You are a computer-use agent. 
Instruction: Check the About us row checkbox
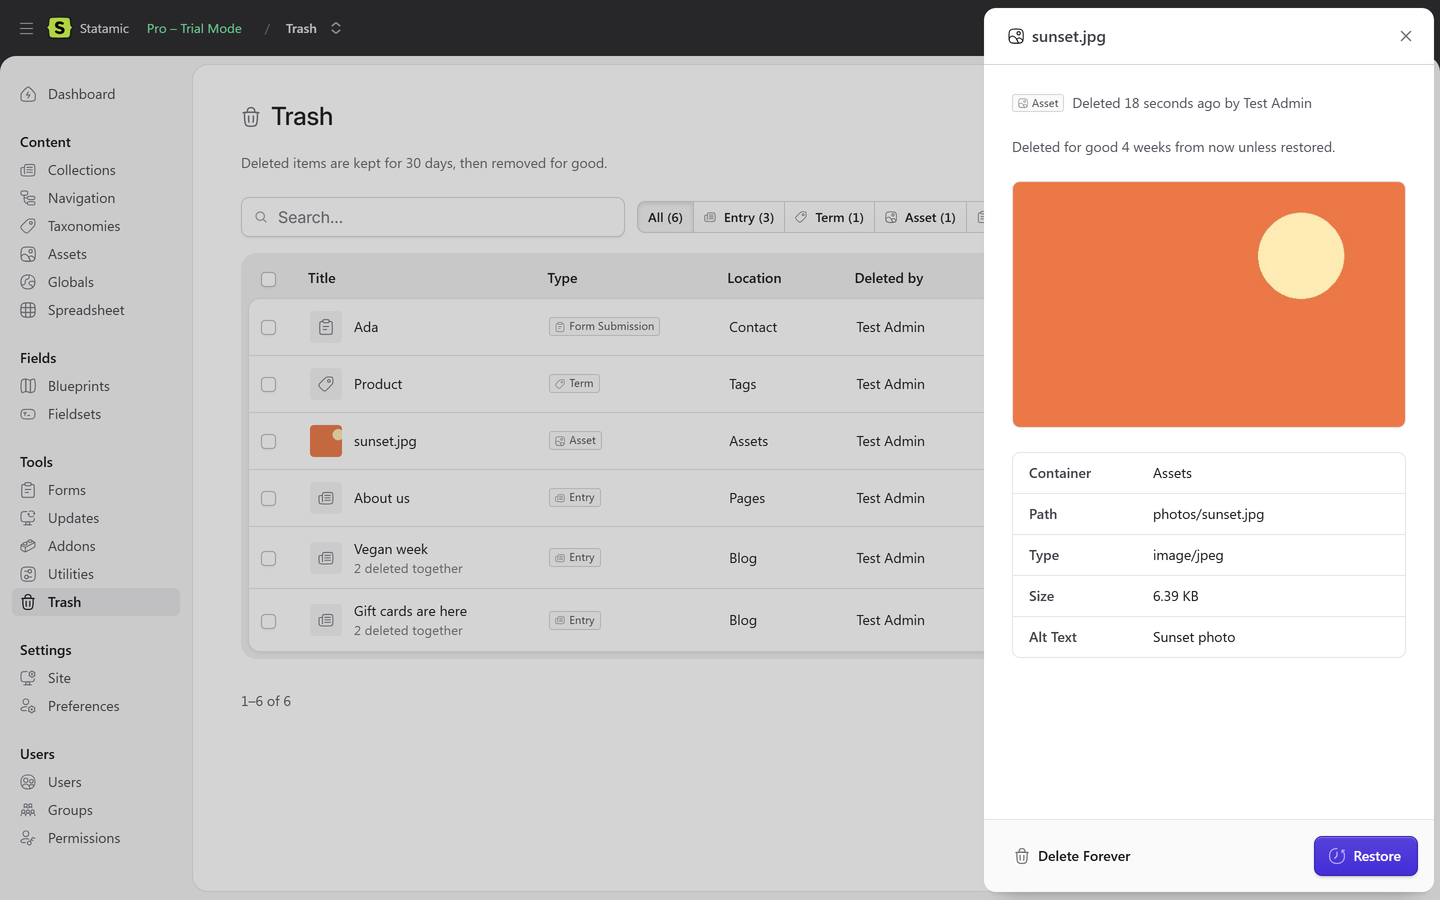[268, 498]
